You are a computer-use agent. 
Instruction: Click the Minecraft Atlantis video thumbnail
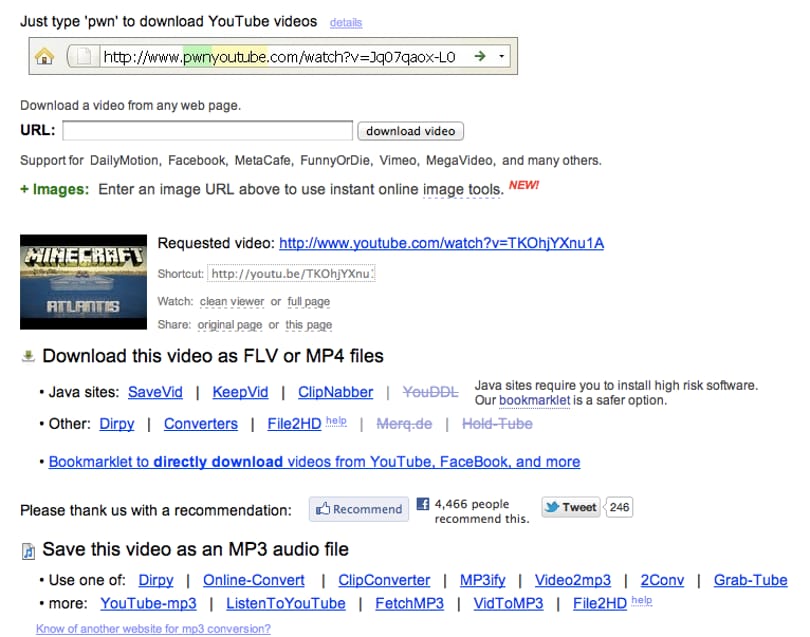click(x=83, y=282)
